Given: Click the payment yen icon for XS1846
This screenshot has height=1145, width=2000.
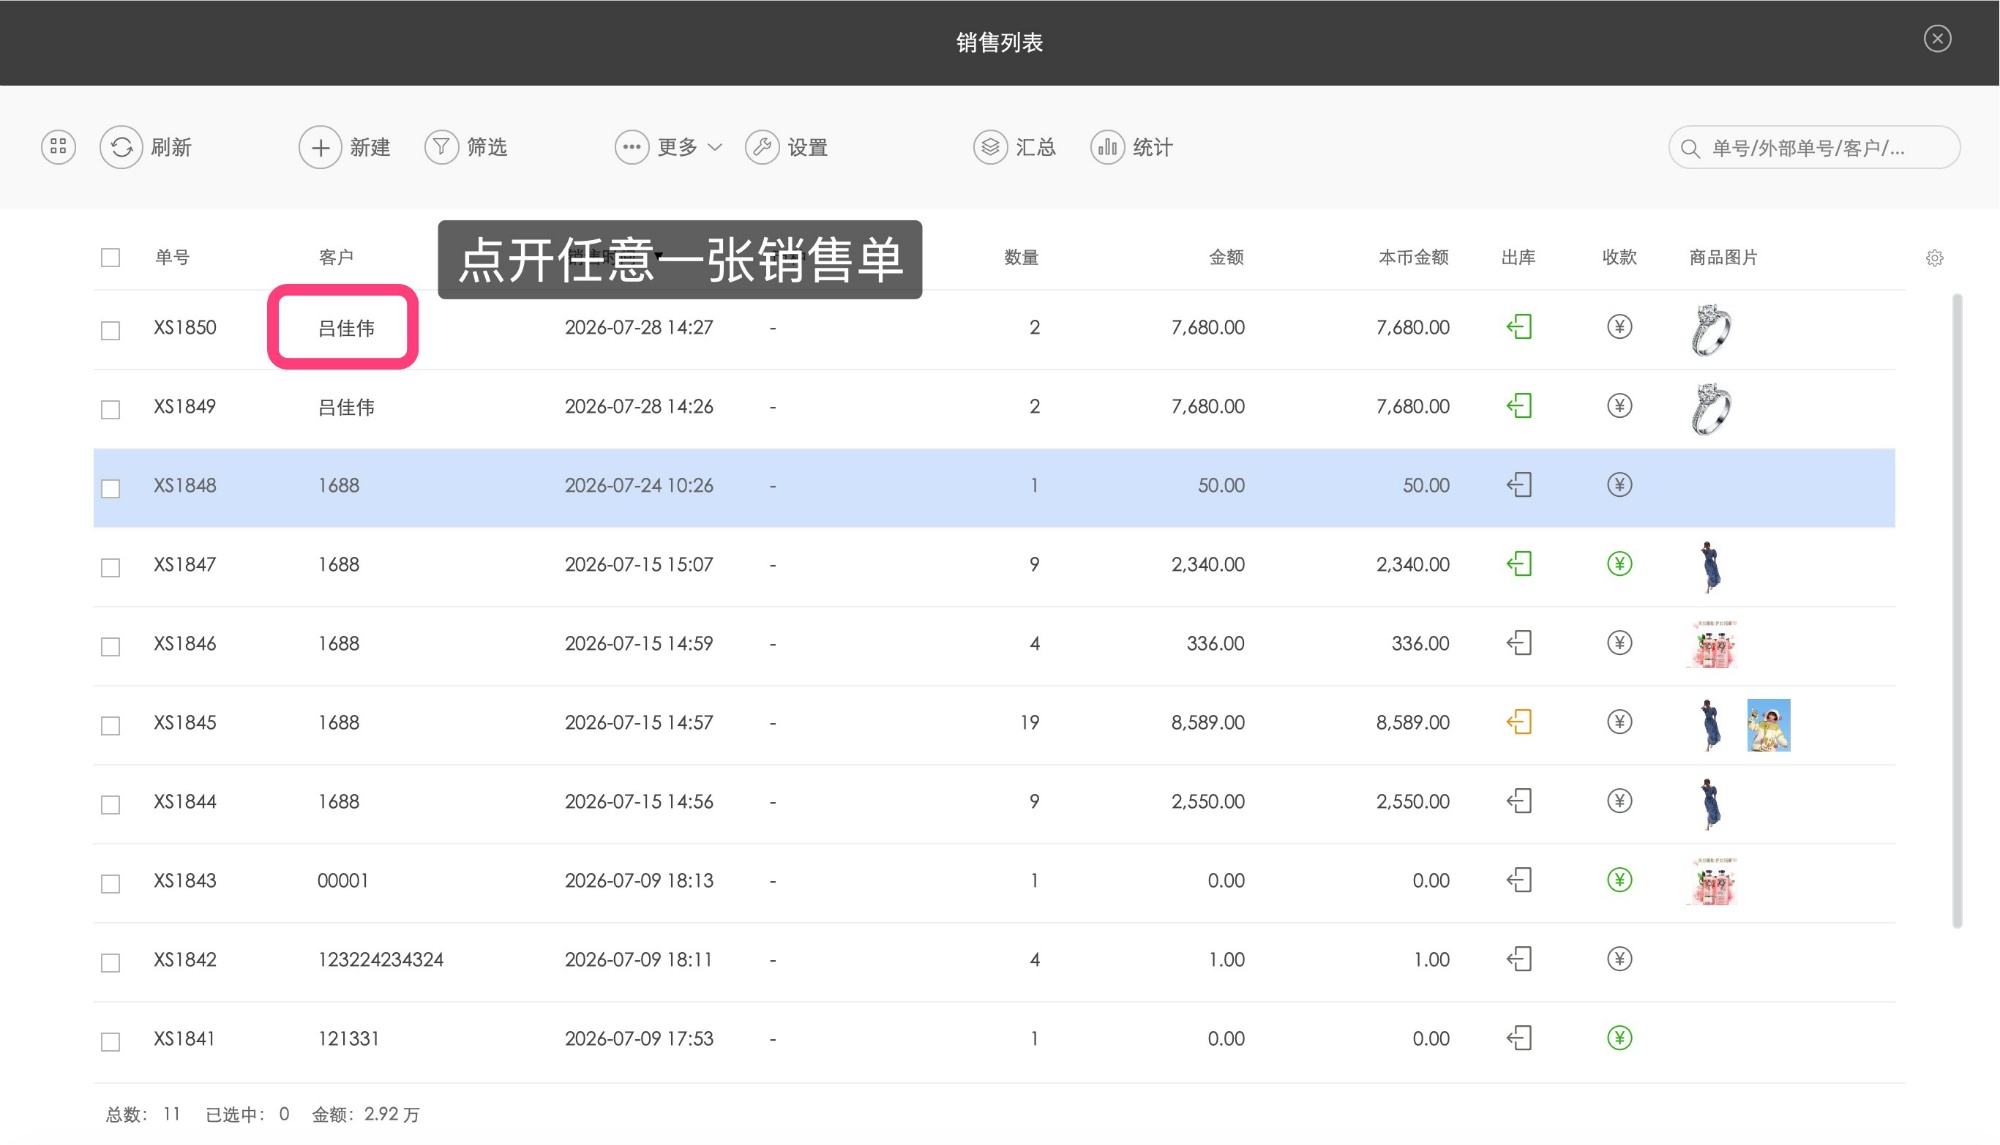Looking at the screenshot, I should (x=1619, y=643).
